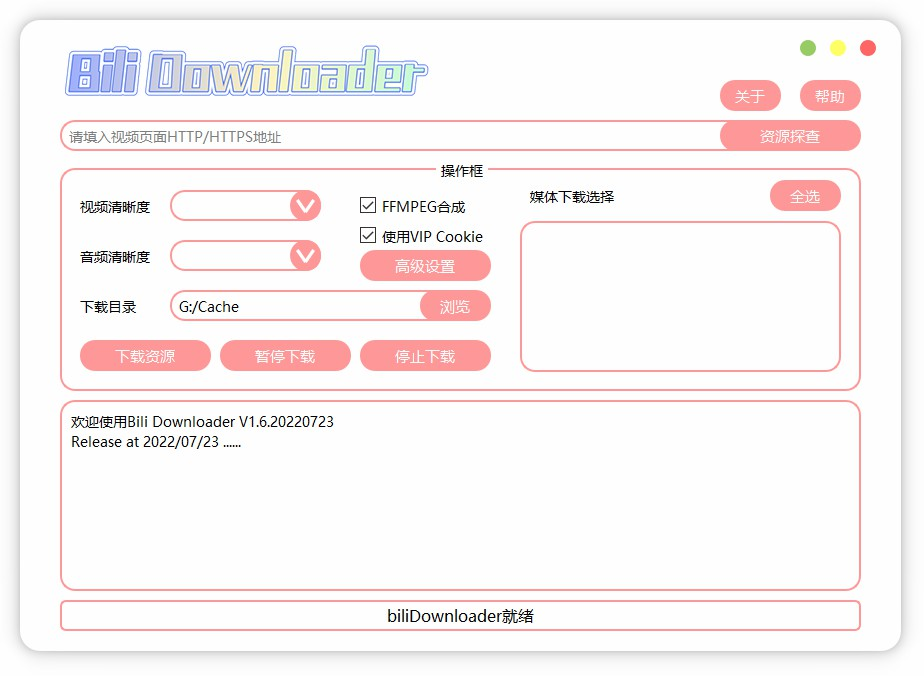Click the 视频清晰度 label
Viewport: 924px width, 676px height.
click(x=115, y=207)
